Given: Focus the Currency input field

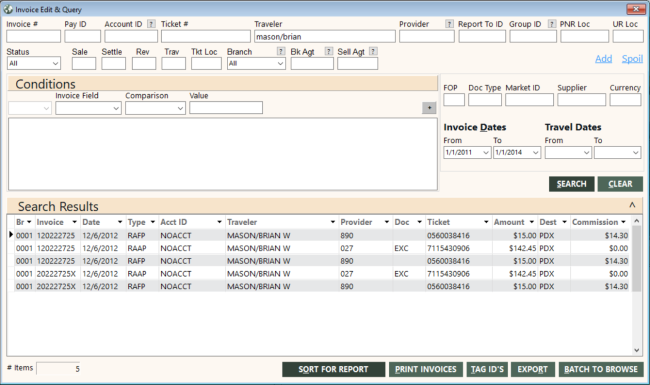Looking at the screenshot, I should tap(626, 100).
